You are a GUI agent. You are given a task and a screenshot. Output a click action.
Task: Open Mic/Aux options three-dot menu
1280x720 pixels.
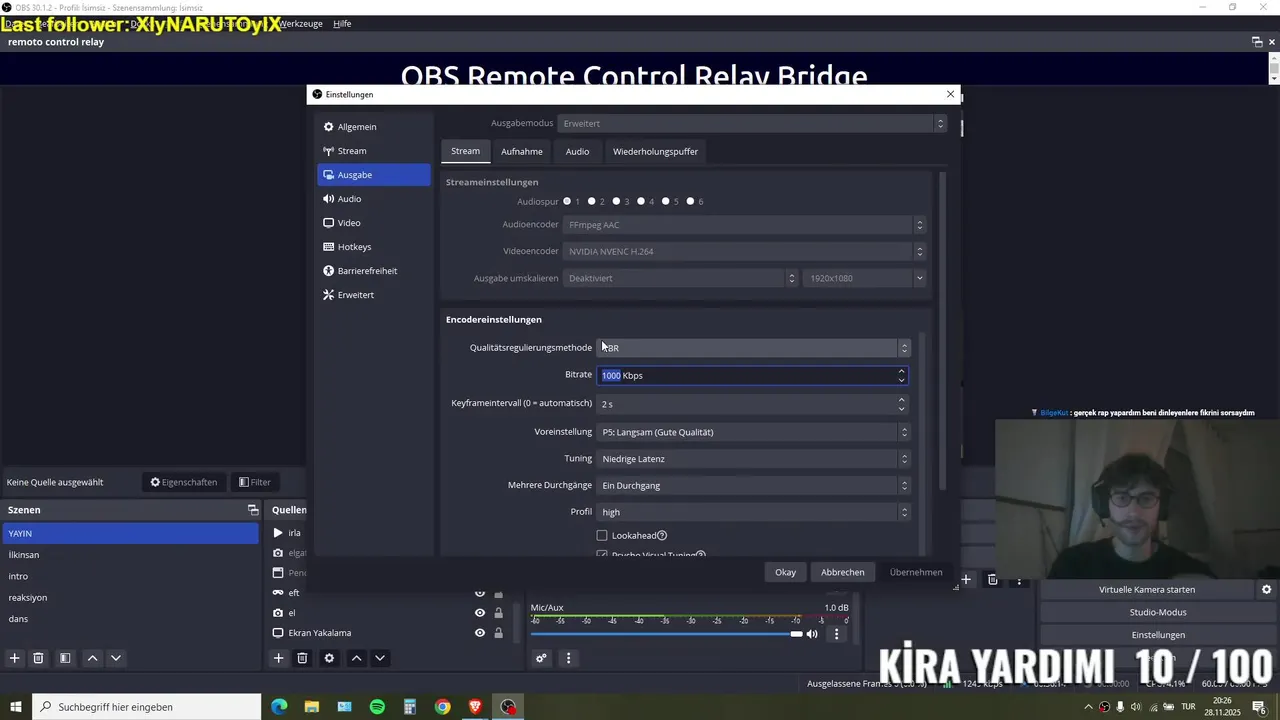click(837, 634)
